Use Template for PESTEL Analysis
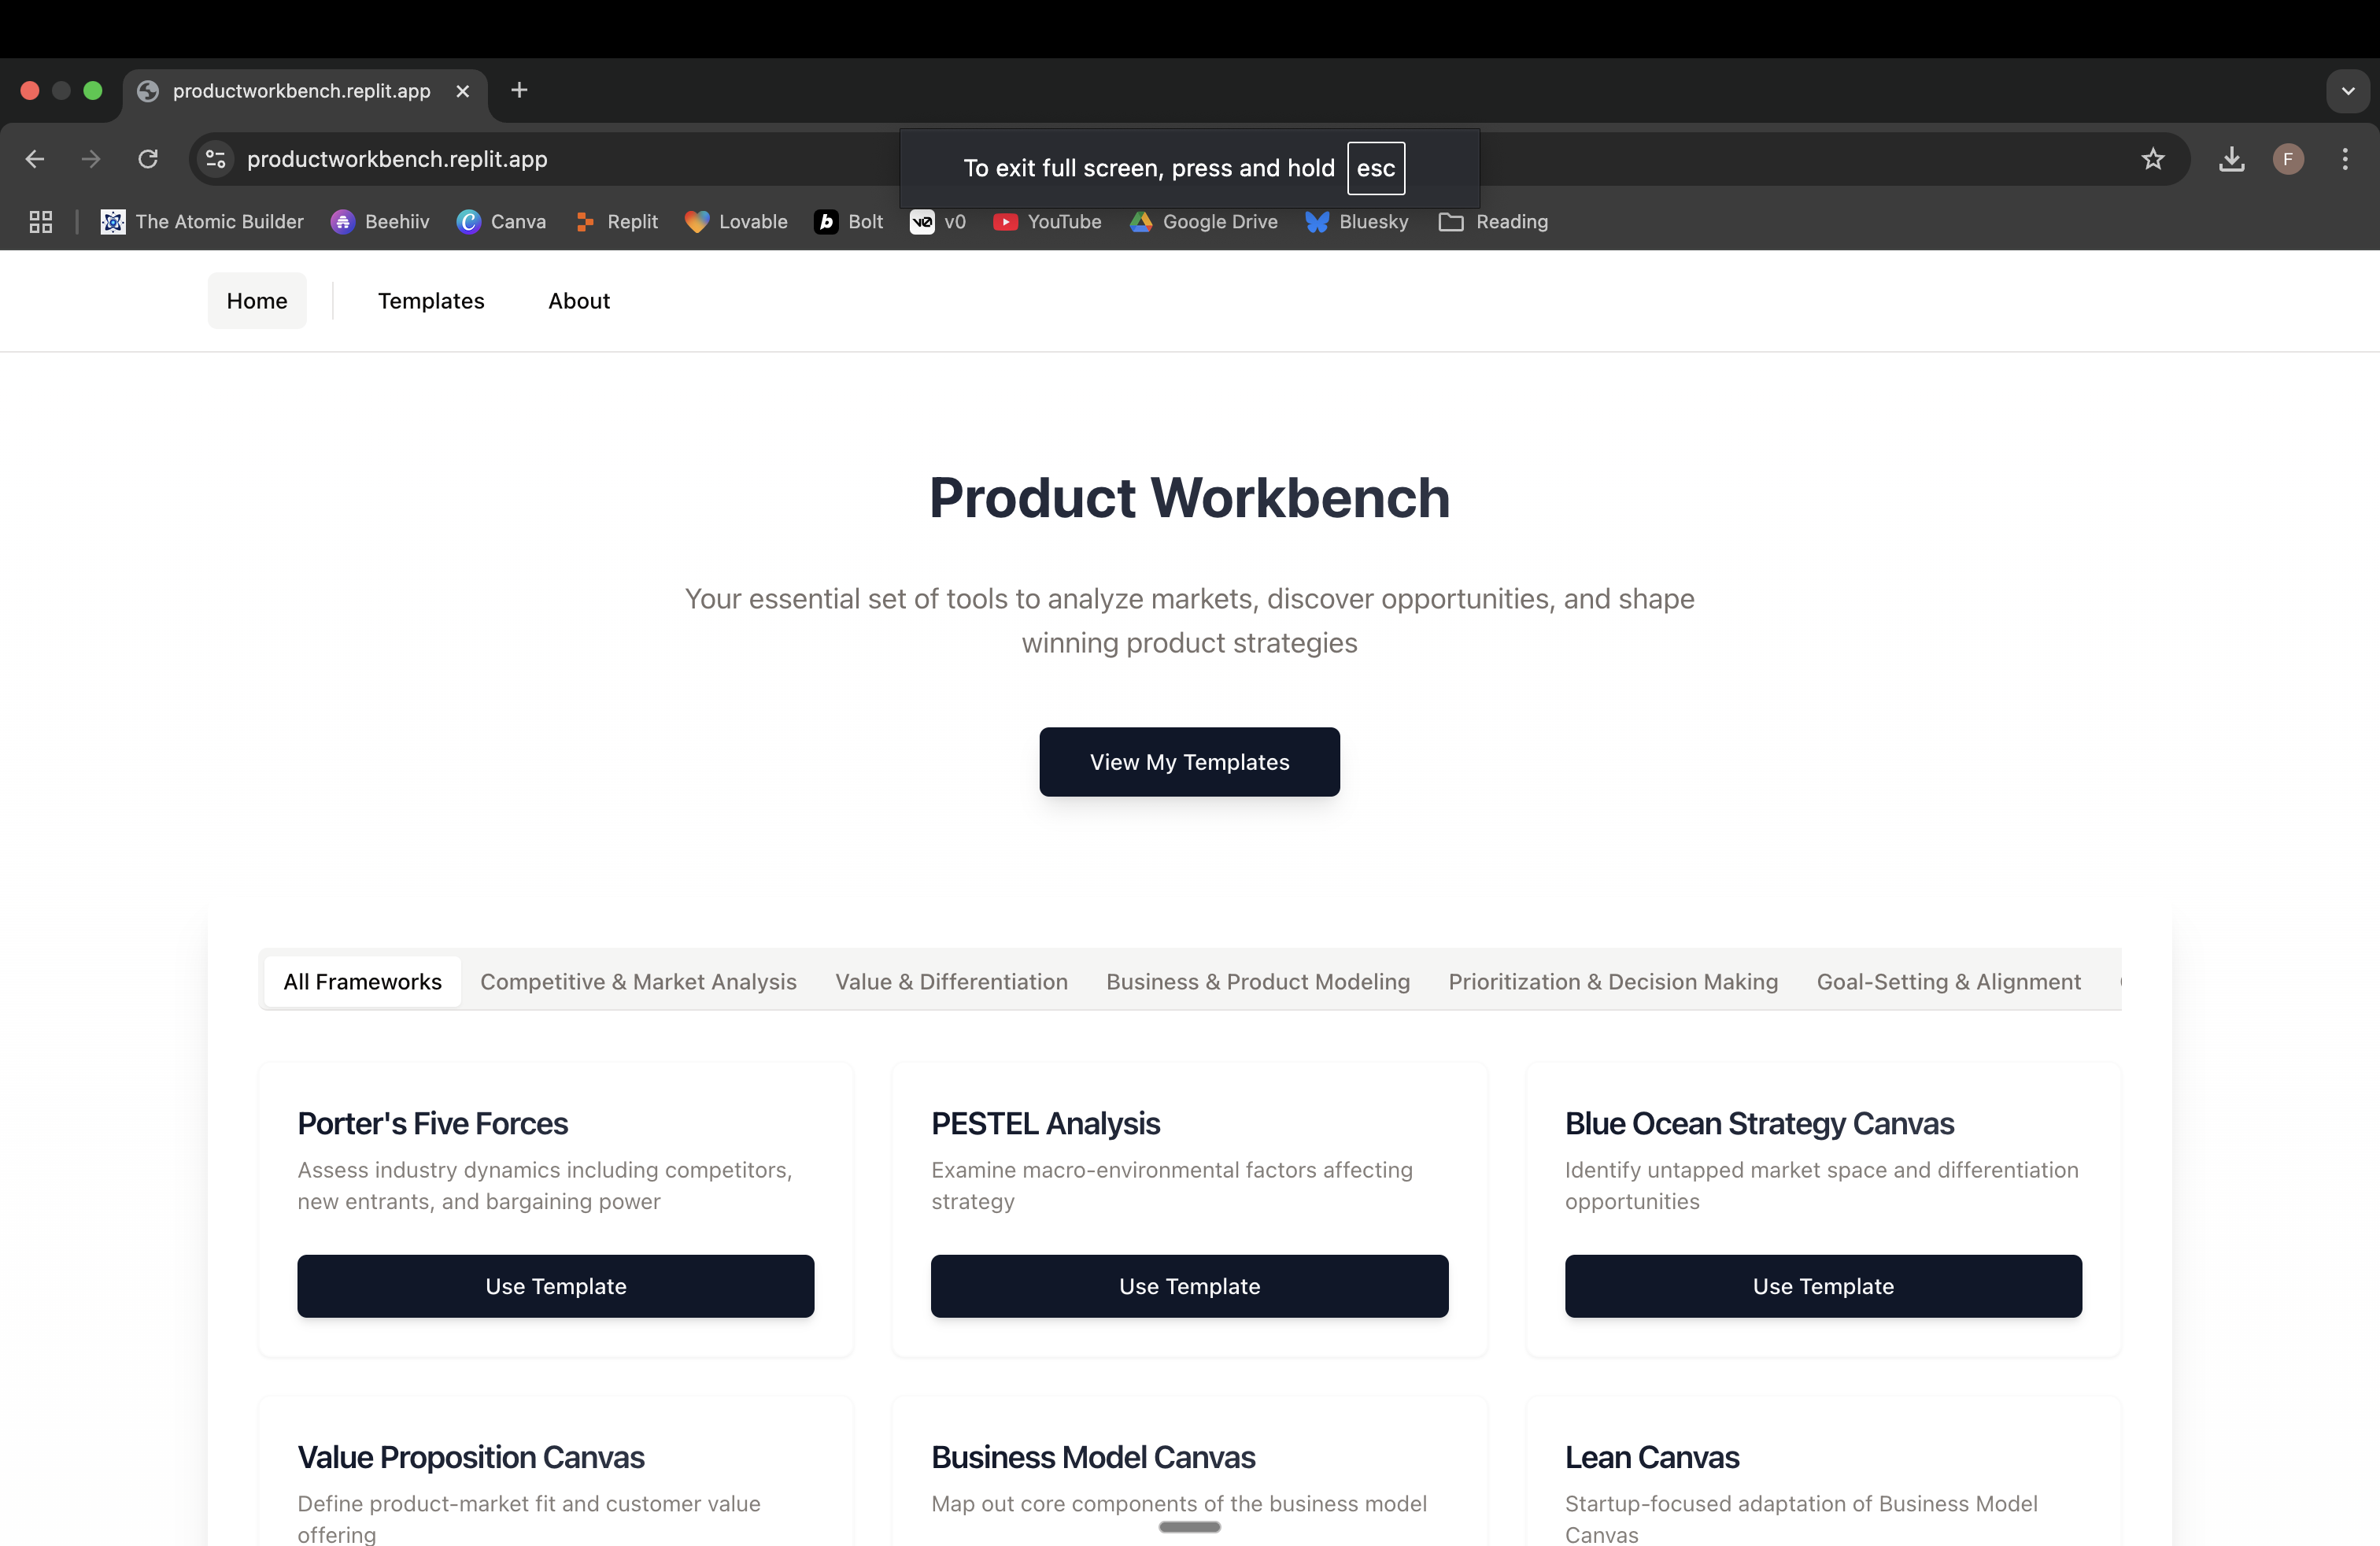2380x1546 pixels. pyautogui.click(x=1189, y=1286)
